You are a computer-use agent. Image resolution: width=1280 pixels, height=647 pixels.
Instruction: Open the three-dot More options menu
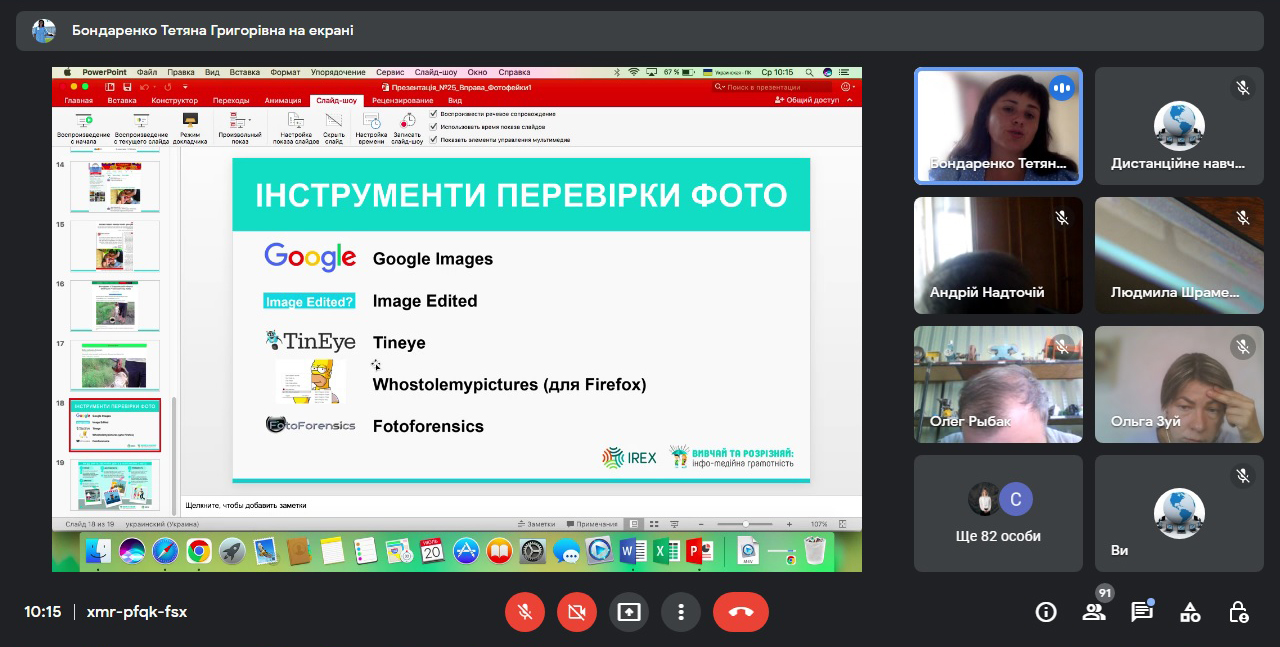point(681,612)
